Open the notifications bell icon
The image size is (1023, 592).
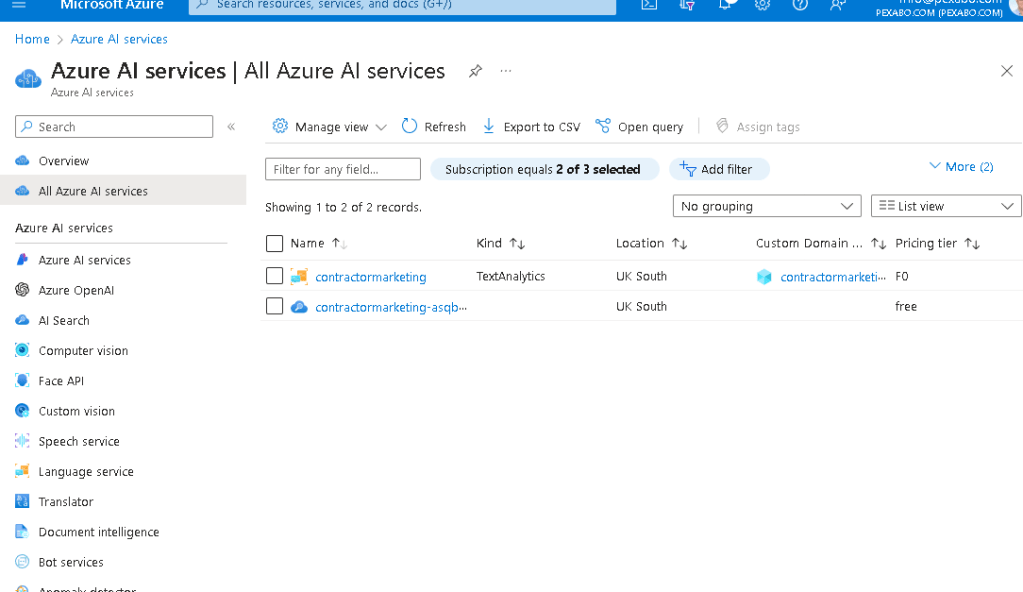[x=725, y=5]
